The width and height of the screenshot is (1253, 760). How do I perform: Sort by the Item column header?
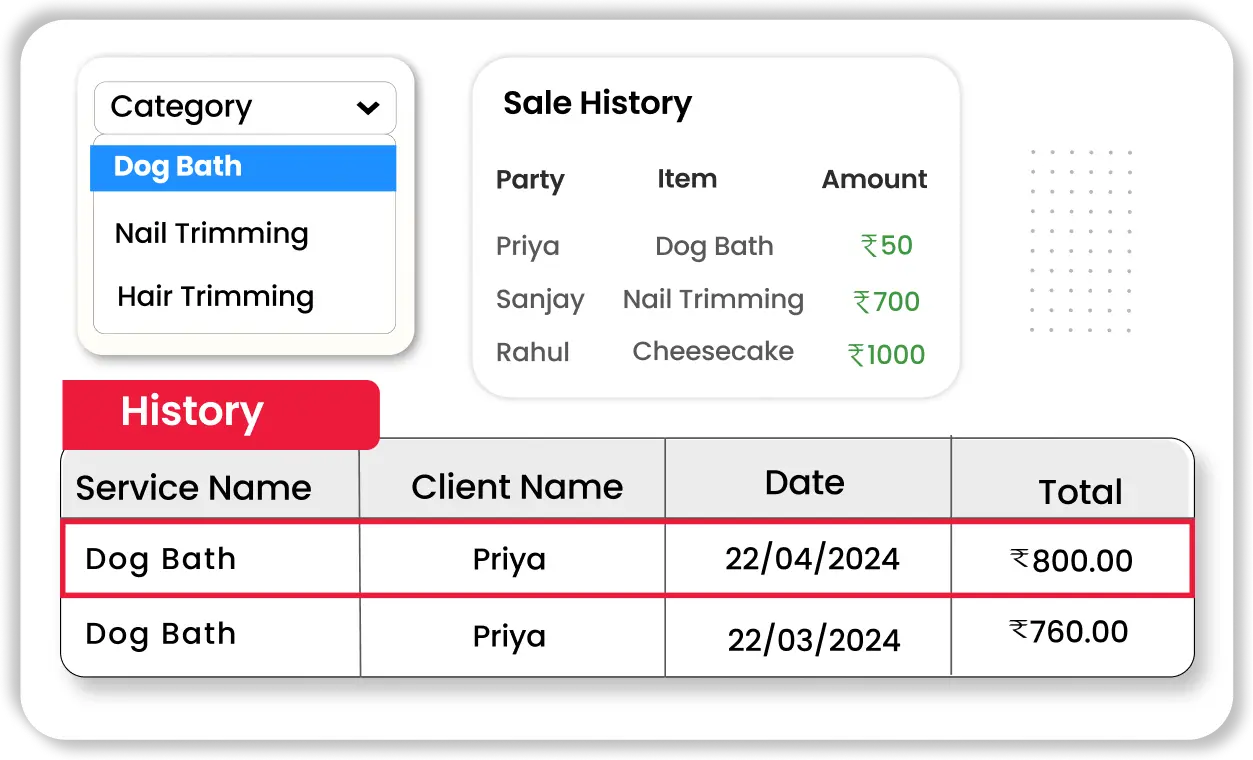pos(686,179)
